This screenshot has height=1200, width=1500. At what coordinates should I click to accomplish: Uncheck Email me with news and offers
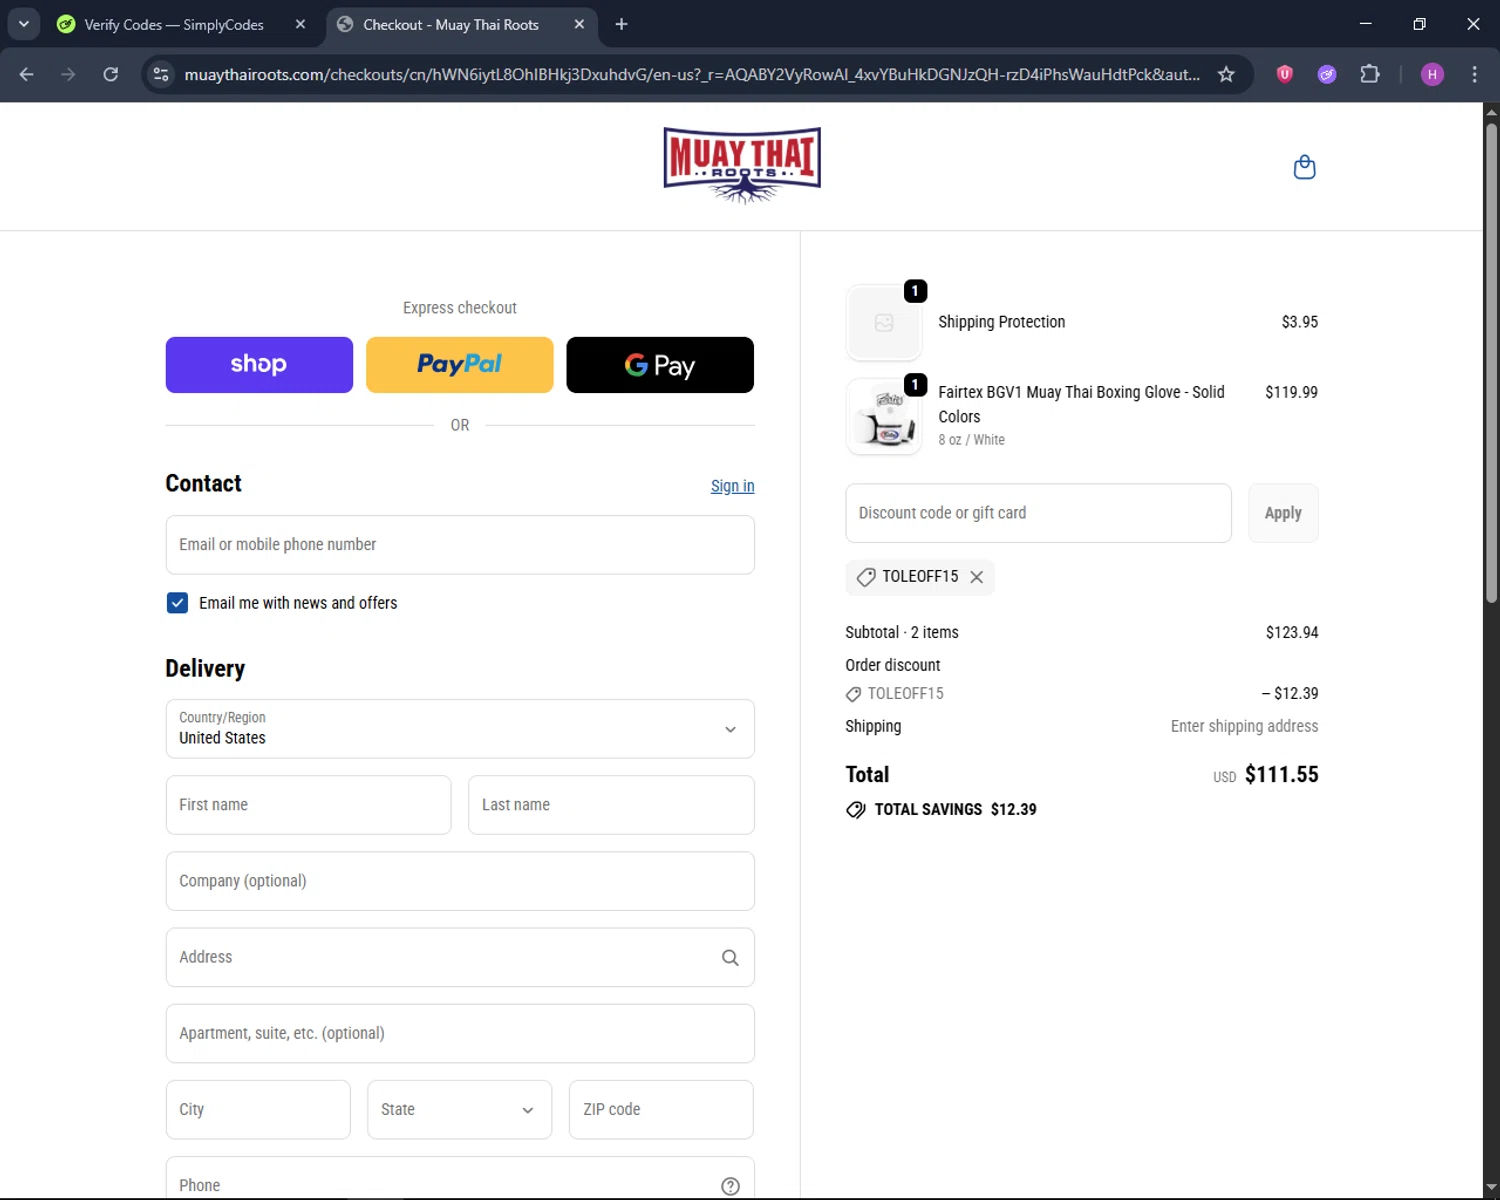177,603
